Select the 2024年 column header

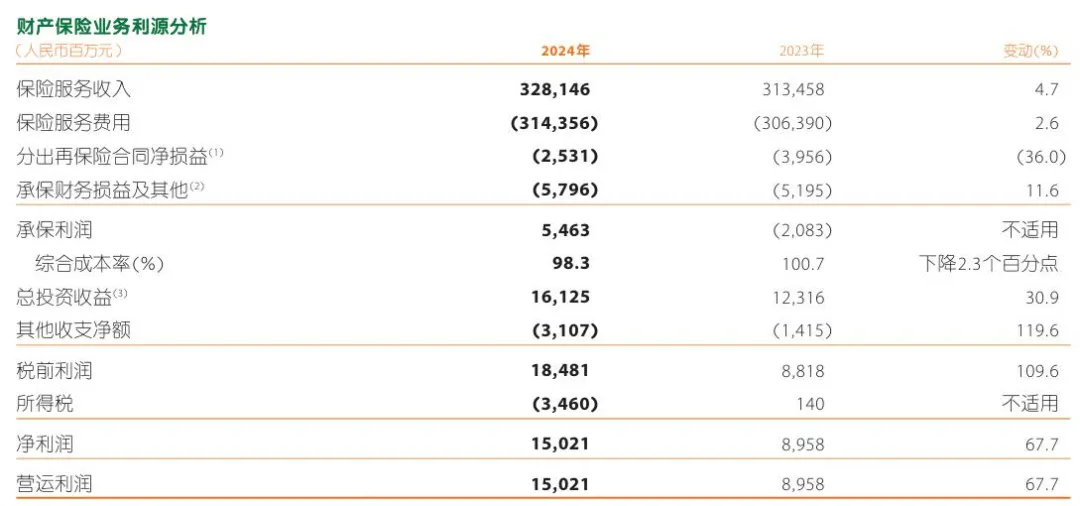point(566,50)
